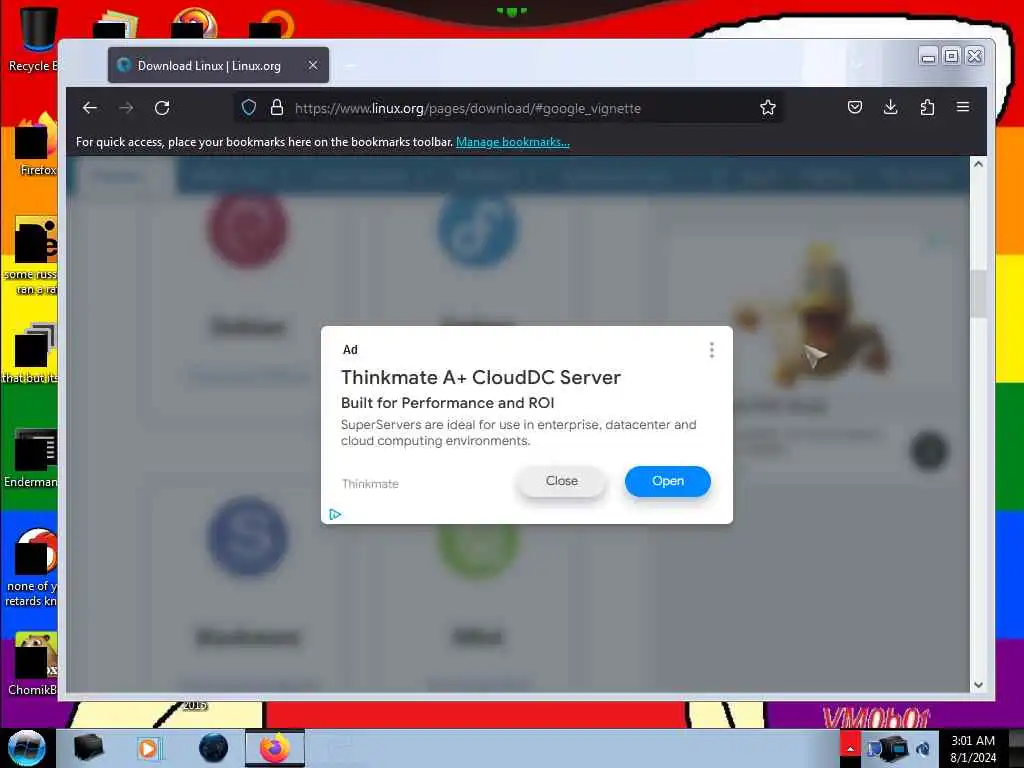Image resolution: width=1024 pixels, height=768 pixels.
Task: Click the vertical scrollbar thumb
Action: pos(978,294)
